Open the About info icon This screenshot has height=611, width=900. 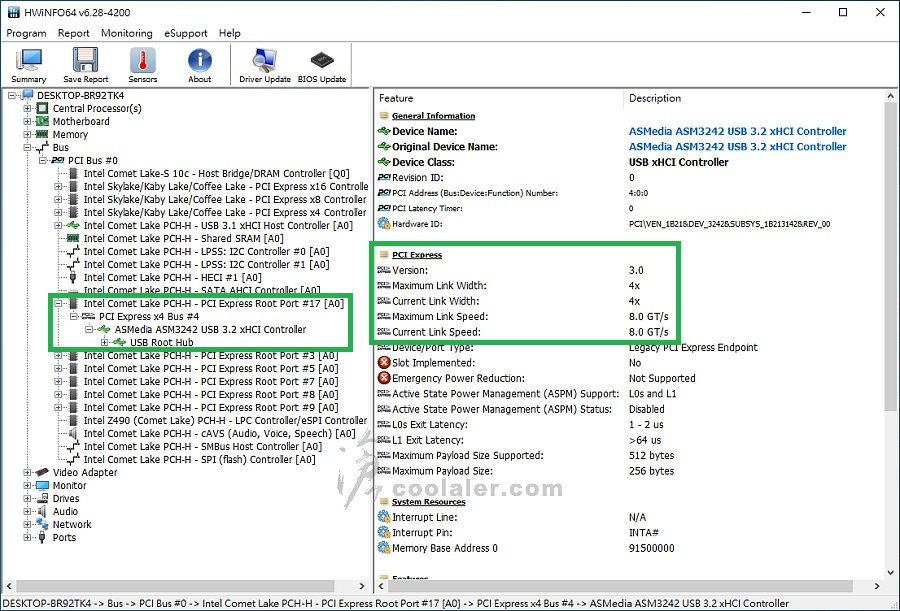[199, 60]
